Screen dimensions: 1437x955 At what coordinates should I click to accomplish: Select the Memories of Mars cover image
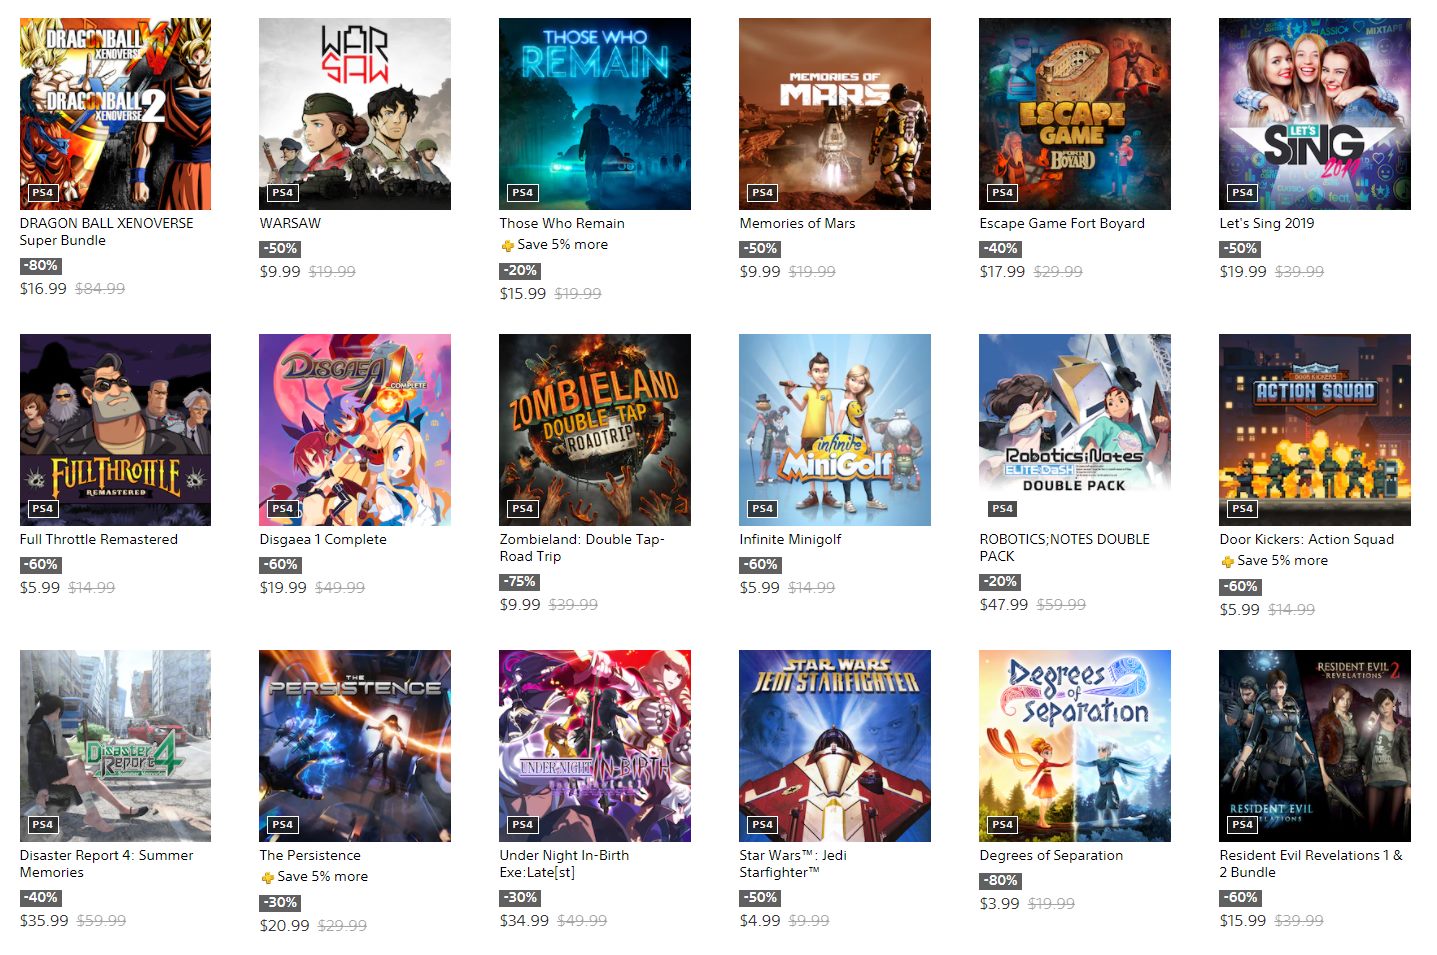[x=835, y=114]
